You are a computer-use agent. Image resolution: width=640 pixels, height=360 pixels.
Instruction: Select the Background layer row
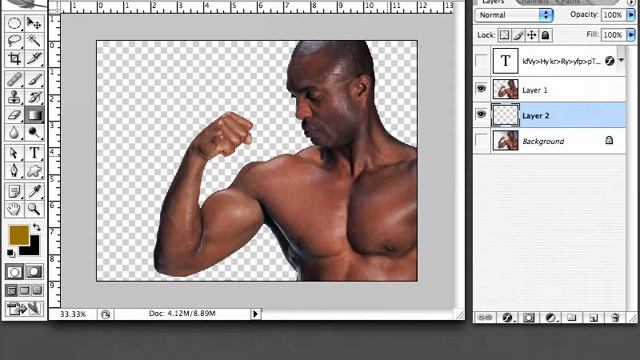tap(559, 141)
